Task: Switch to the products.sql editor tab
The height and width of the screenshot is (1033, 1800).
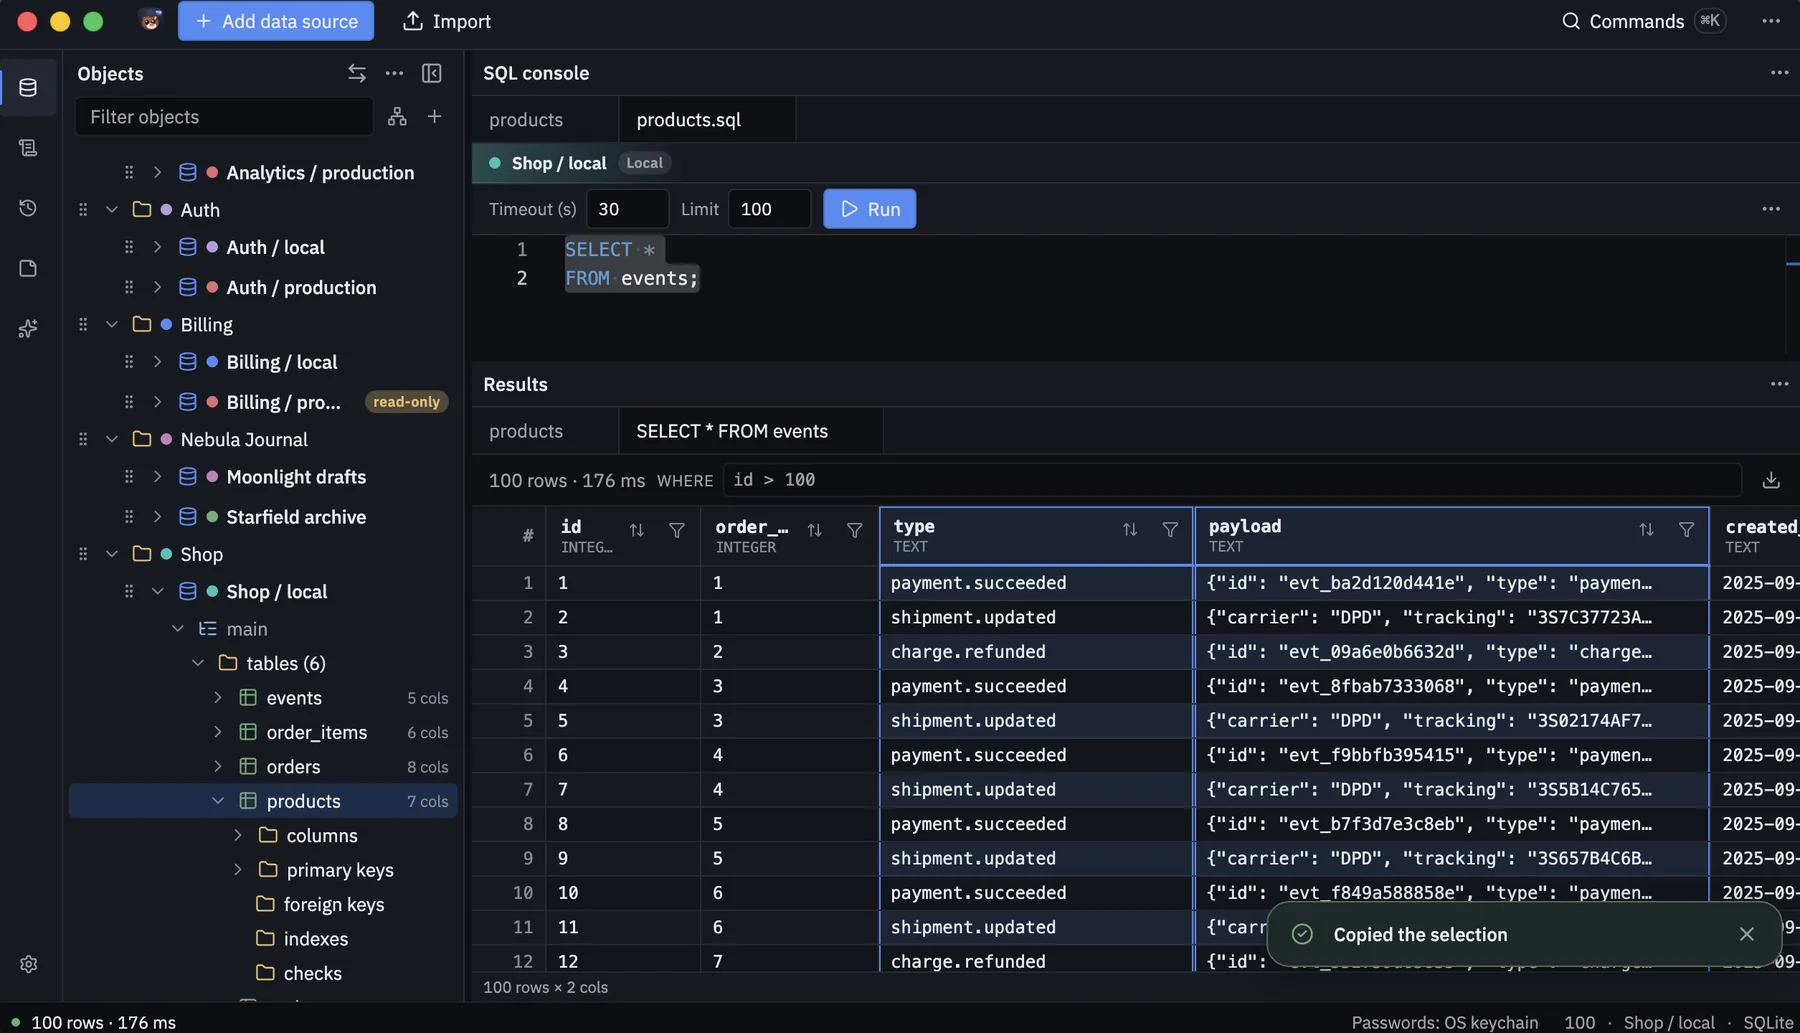Action: pos(707,120)
